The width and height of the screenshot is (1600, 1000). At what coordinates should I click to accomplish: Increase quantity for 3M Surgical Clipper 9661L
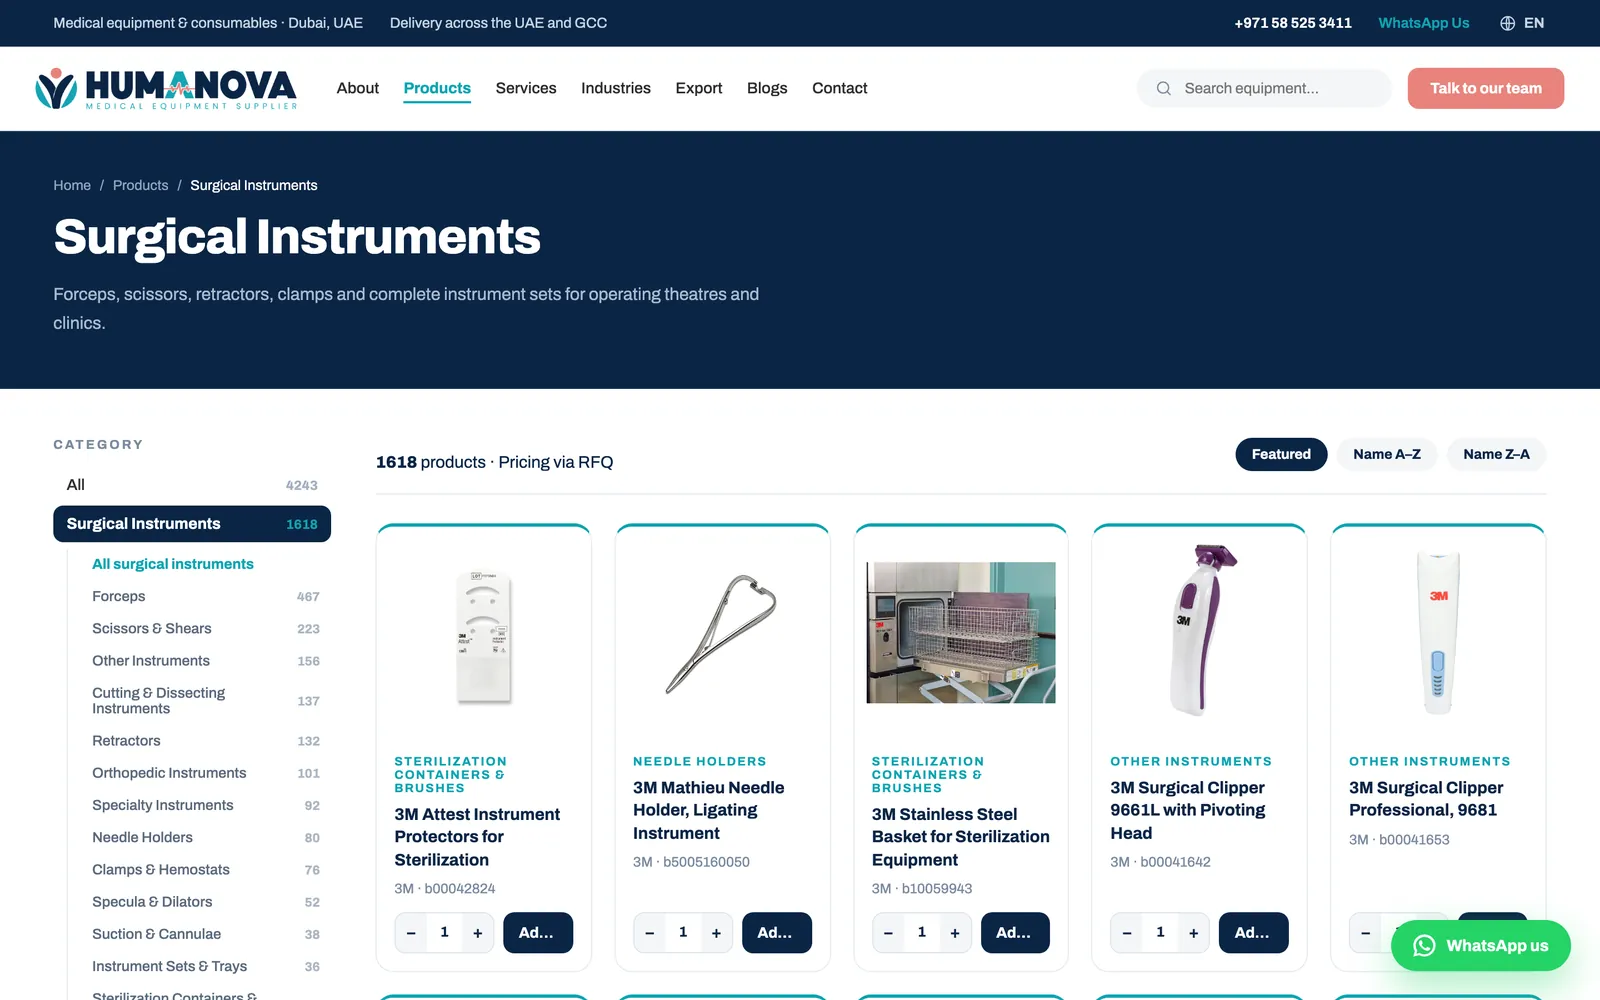[1193, 933]
